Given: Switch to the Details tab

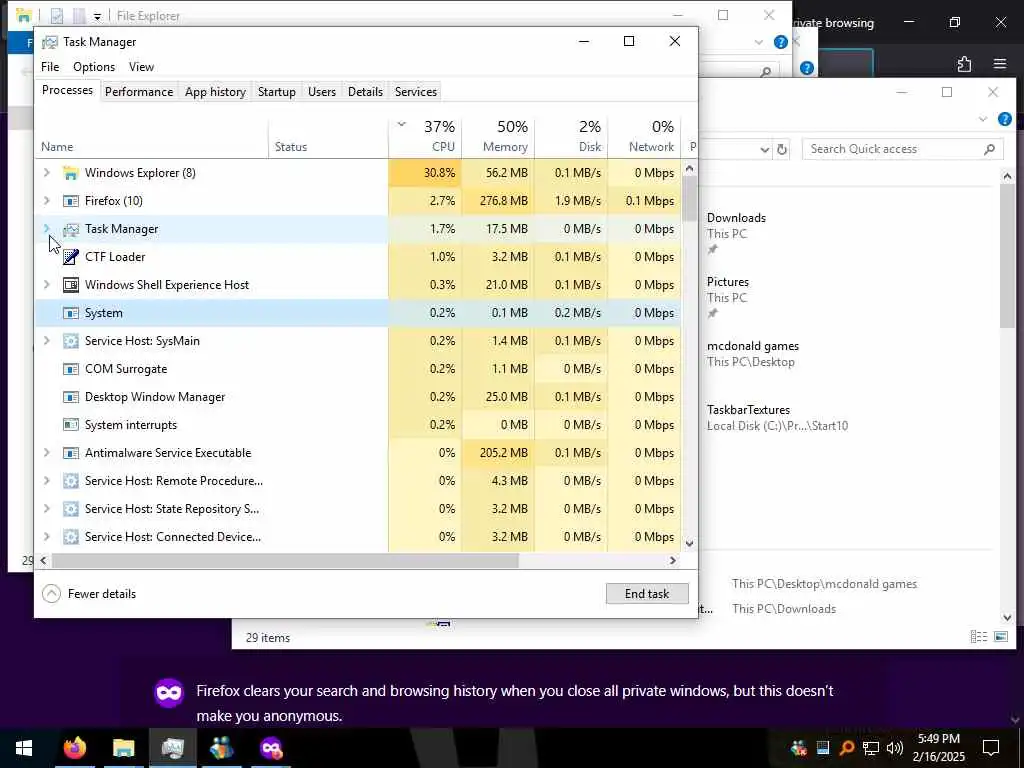Looking at the screenshot, I should coord(365,92).
